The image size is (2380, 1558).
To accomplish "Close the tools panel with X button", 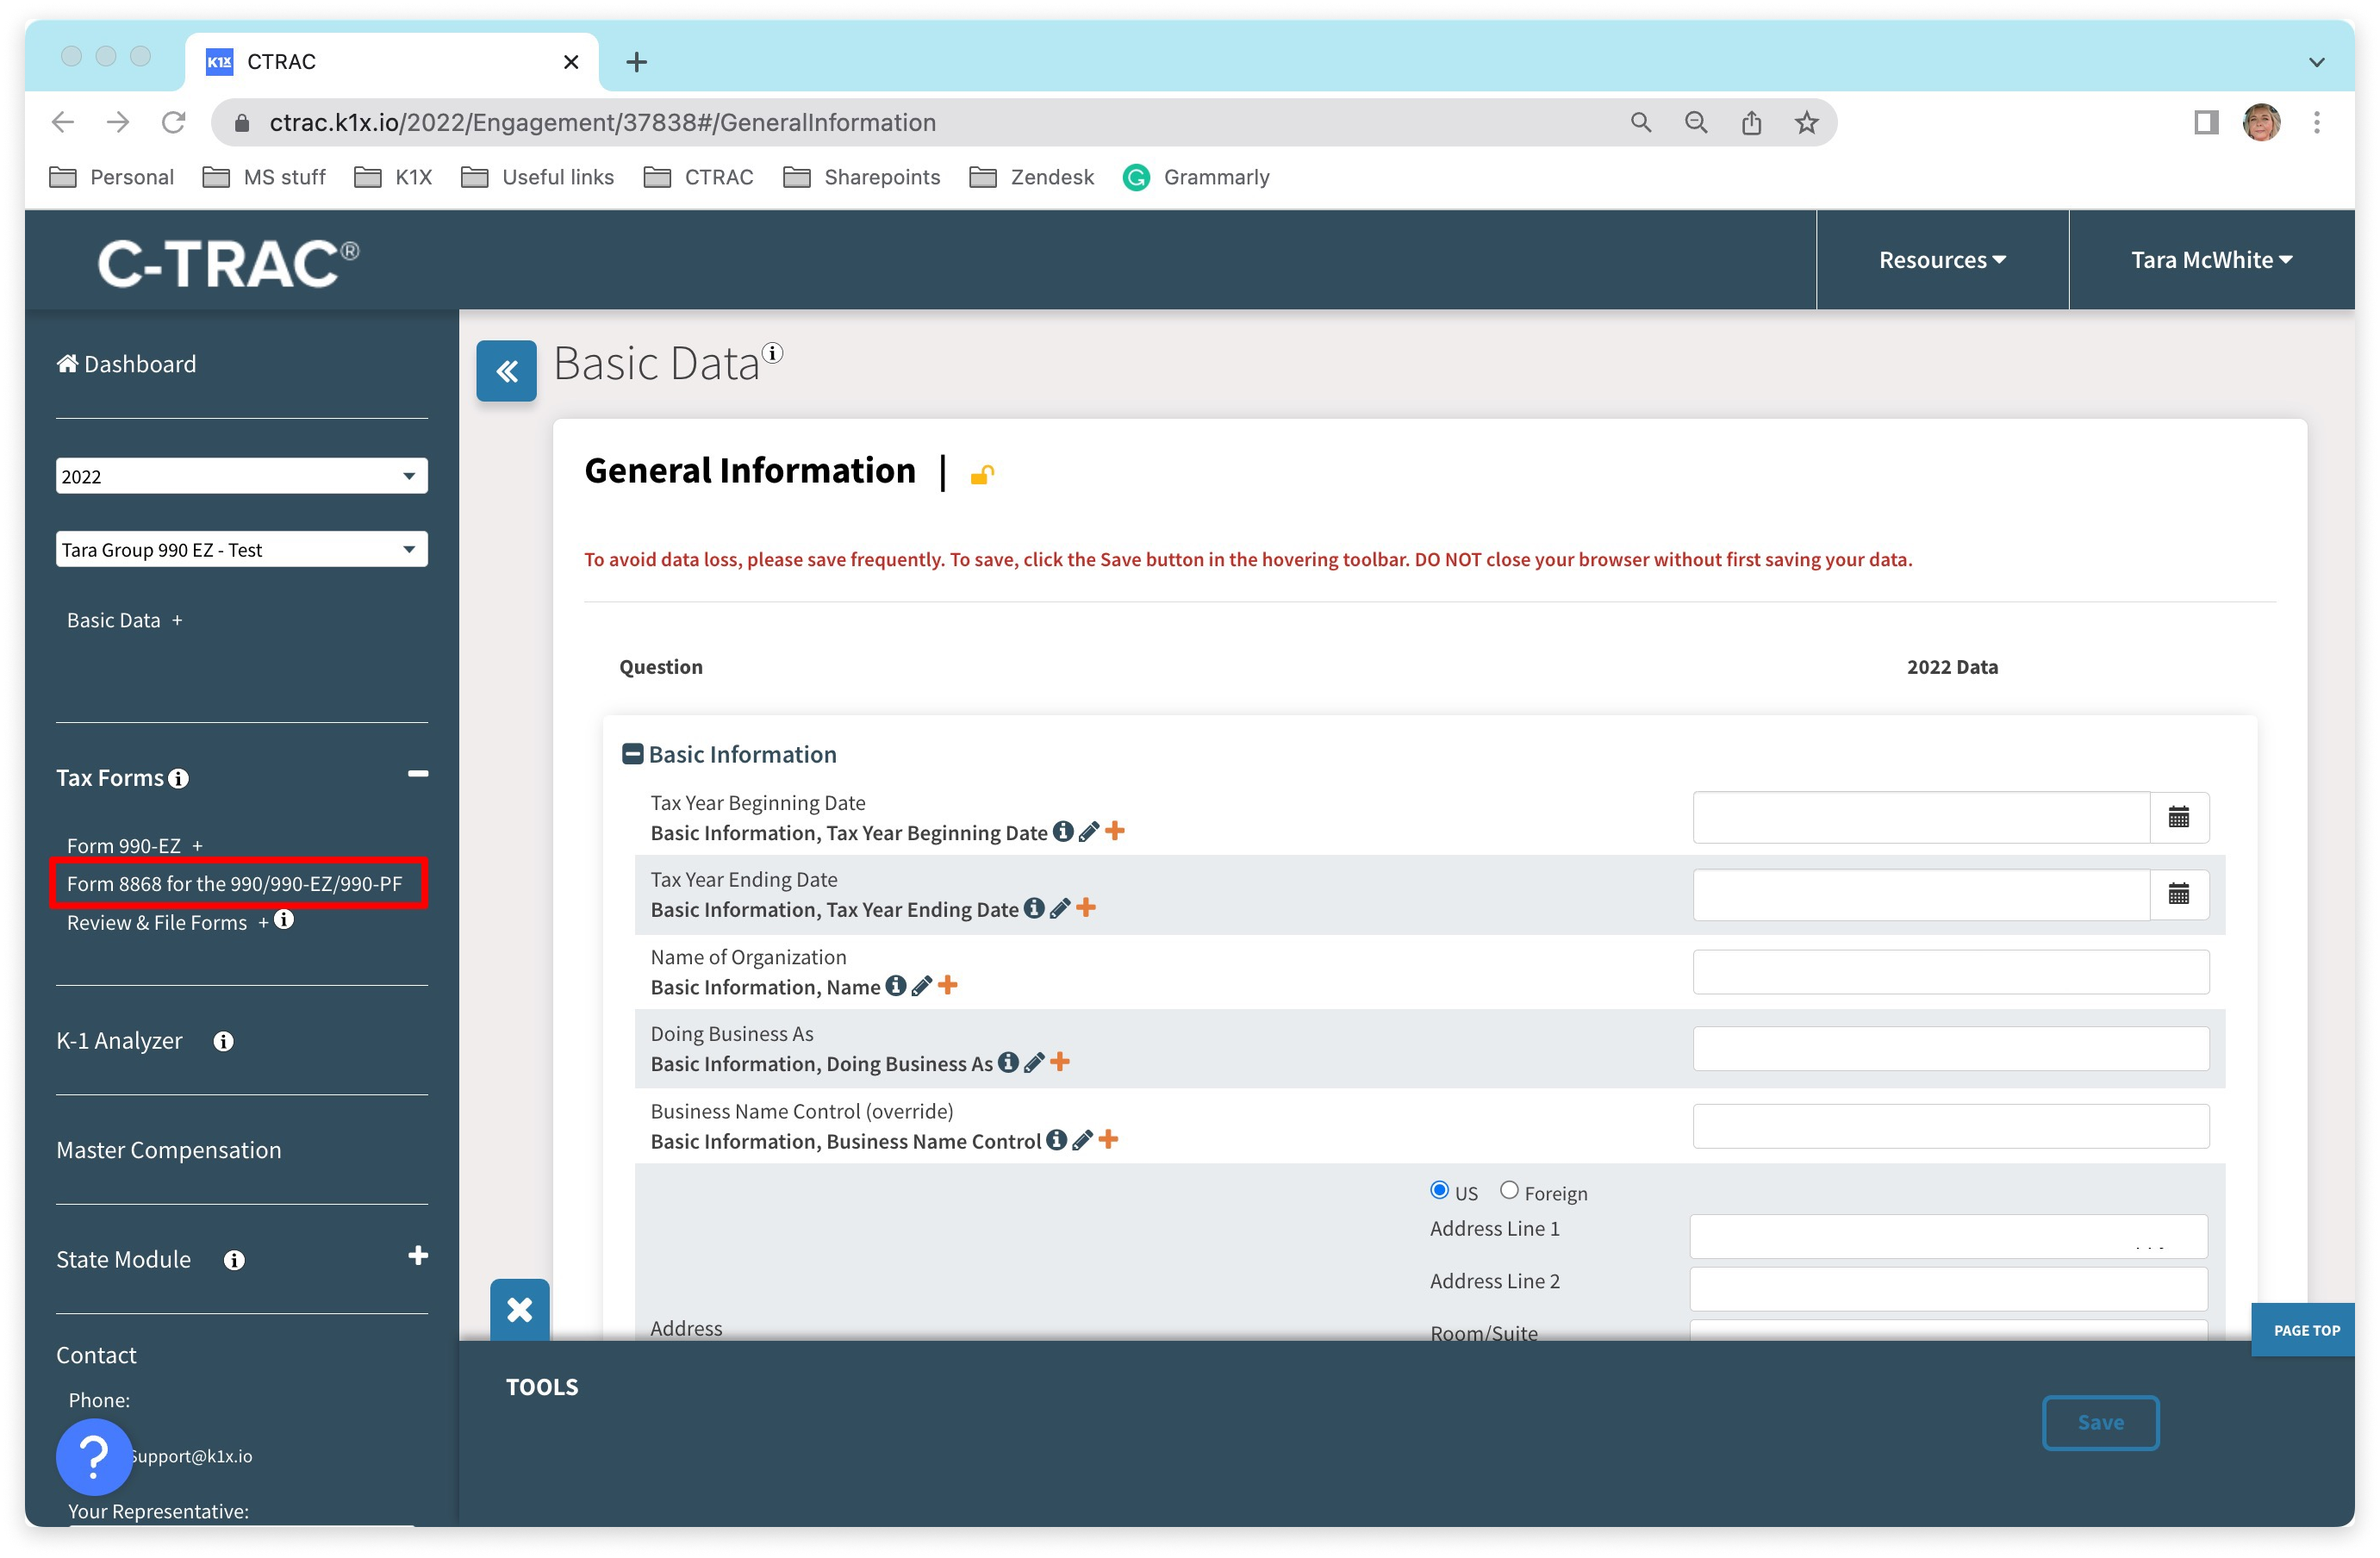I will (x=519, y=1309).
